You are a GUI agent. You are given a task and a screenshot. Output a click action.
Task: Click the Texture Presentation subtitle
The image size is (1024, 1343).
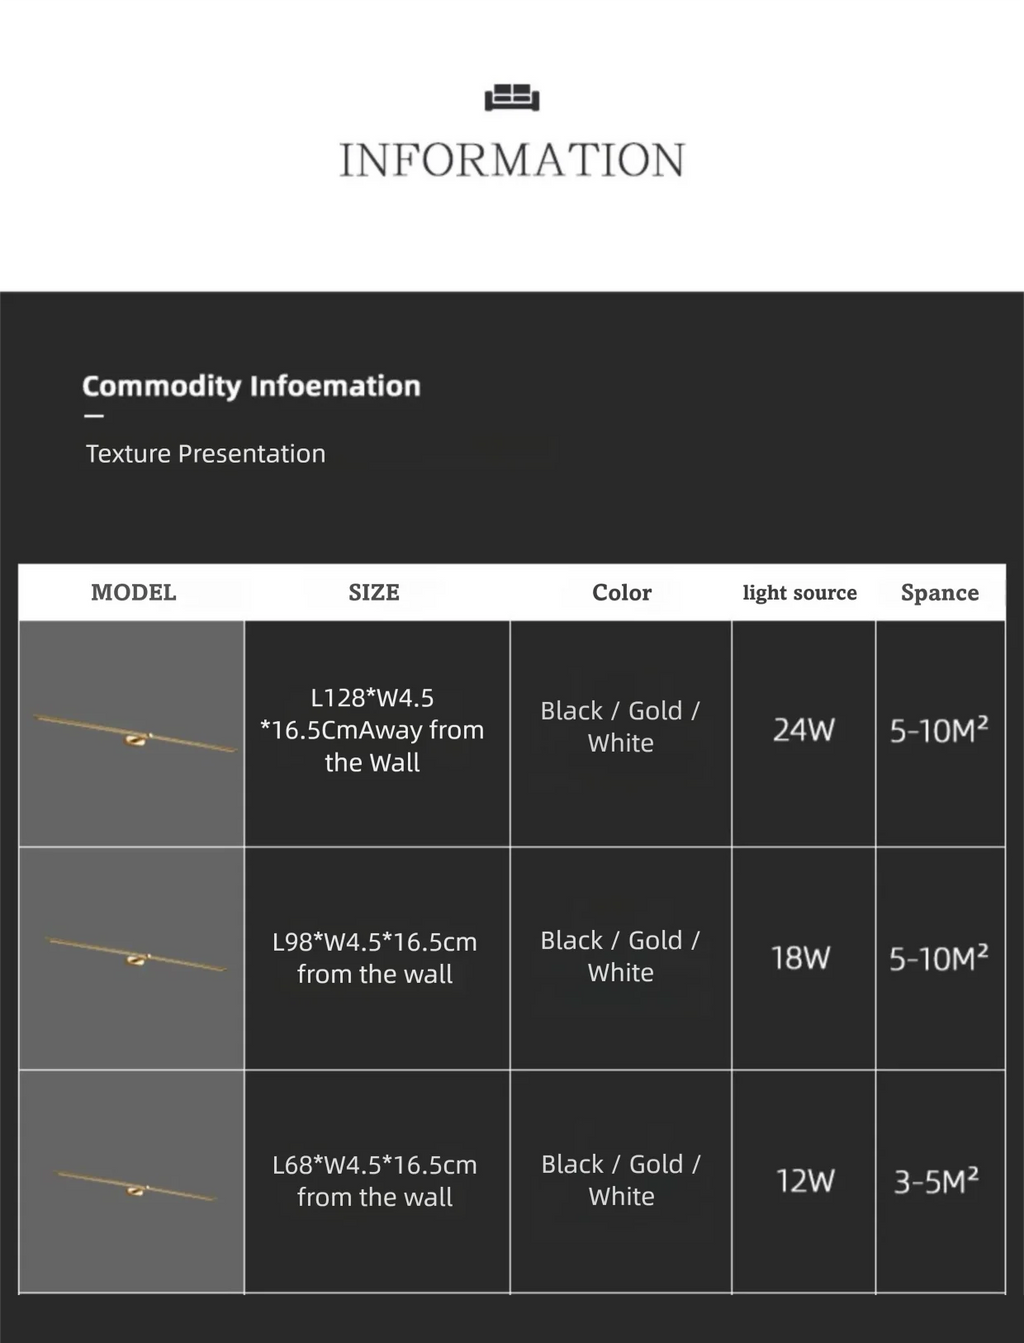[206, 454]
